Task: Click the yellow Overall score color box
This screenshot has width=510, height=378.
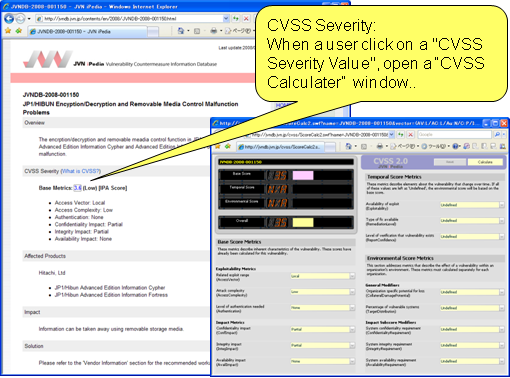Action: point(303,222)
